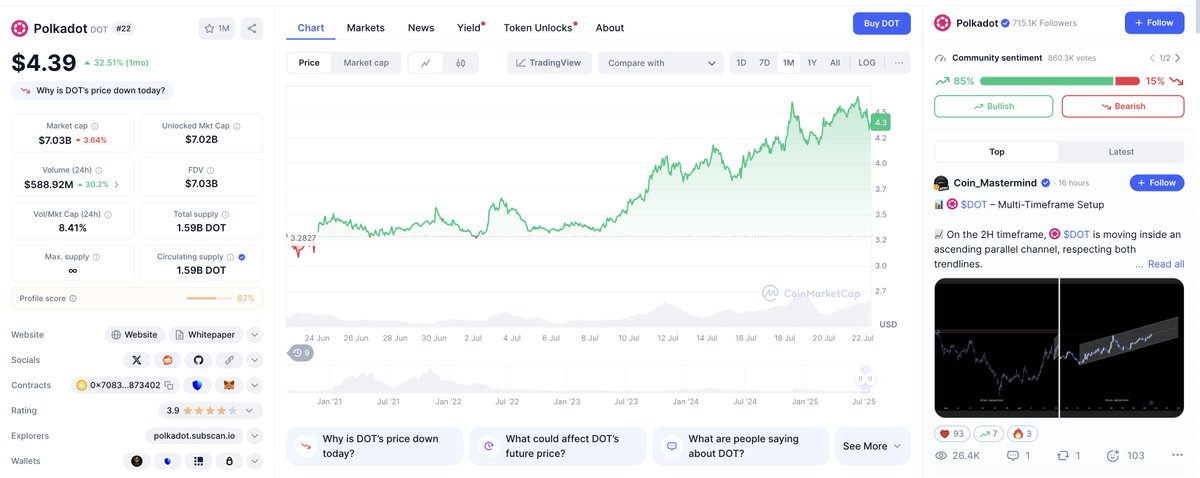Open more chart options (three dots)
Image resolution: width=1200 pixels, height=478 pixels.
coord(899,62)
